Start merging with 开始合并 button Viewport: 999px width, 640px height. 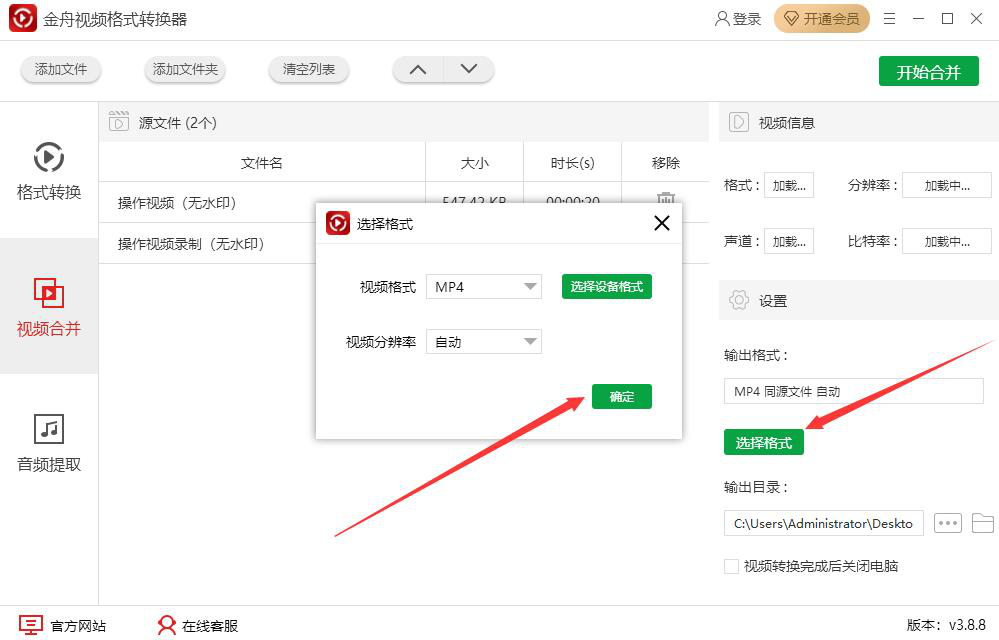click(928, 71)
